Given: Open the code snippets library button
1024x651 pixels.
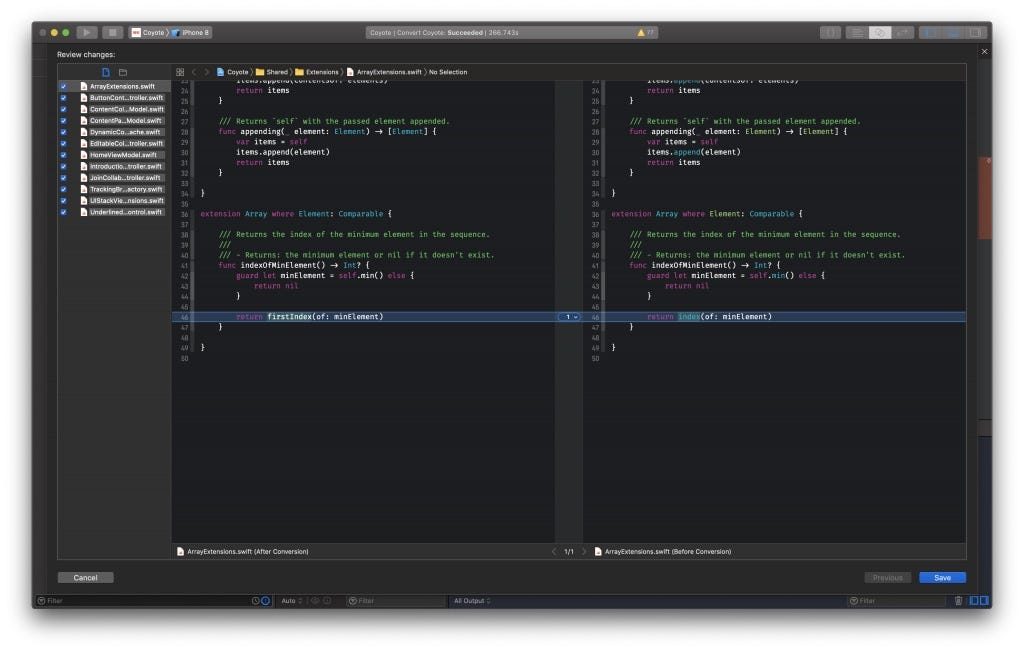Looking at the screenshot, I should click(830, 32).
